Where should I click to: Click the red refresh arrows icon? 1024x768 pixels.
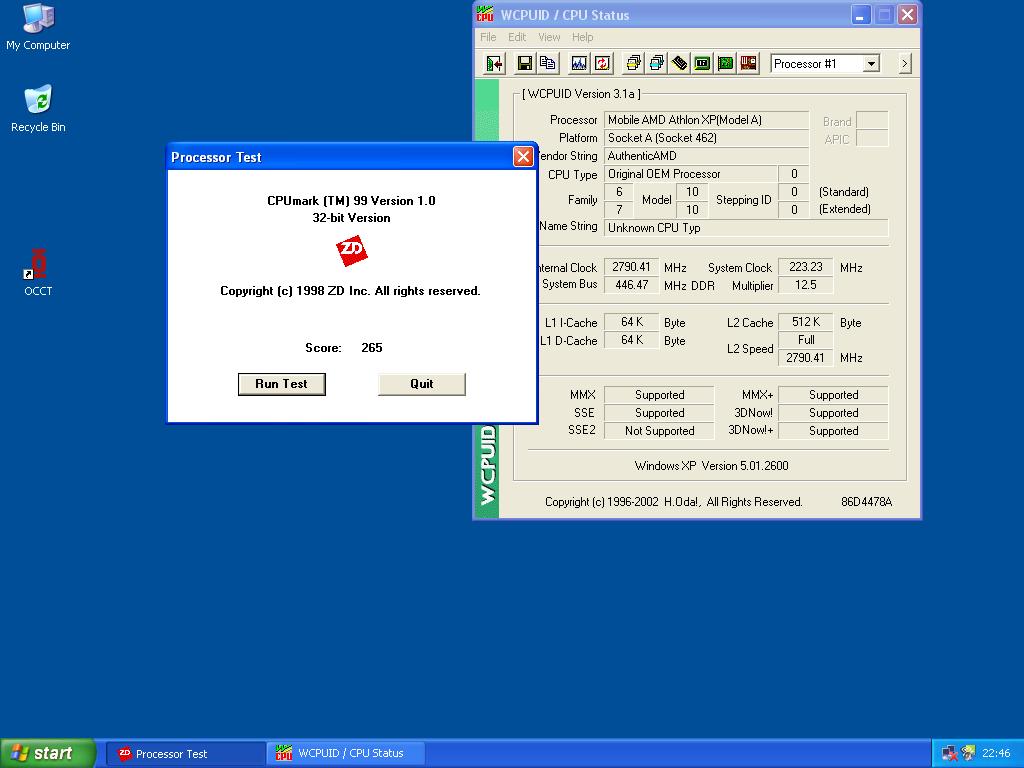point(601,63)
